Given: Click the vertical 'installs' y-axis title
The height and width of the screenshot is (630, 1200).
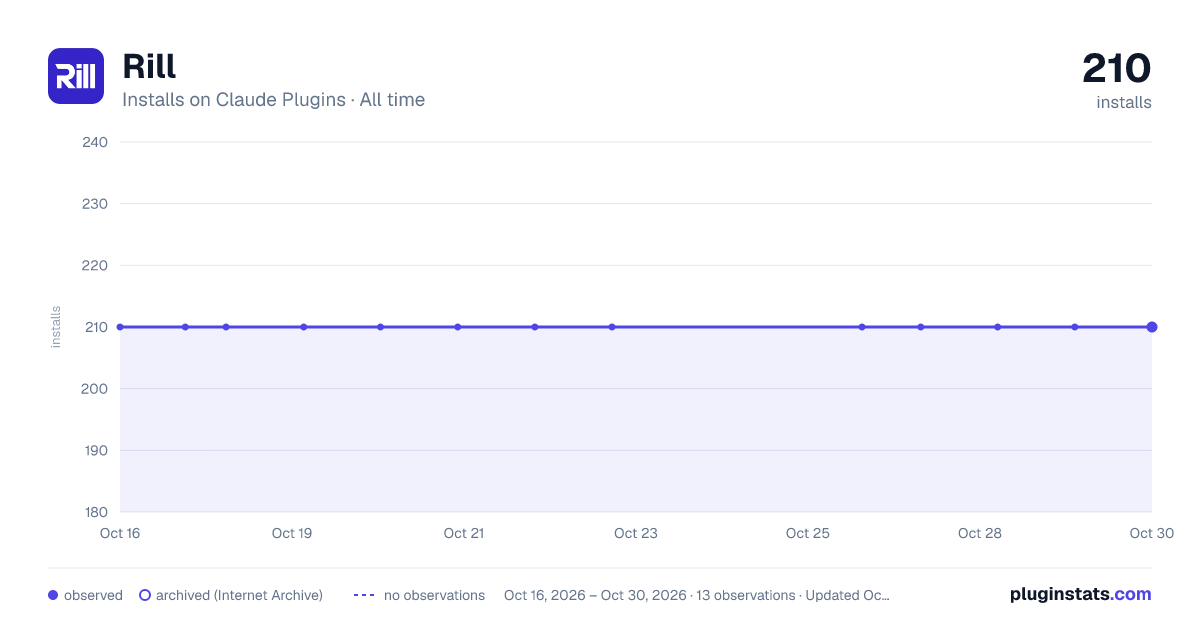Looking at the screenshot, I should tap(56, 327).
